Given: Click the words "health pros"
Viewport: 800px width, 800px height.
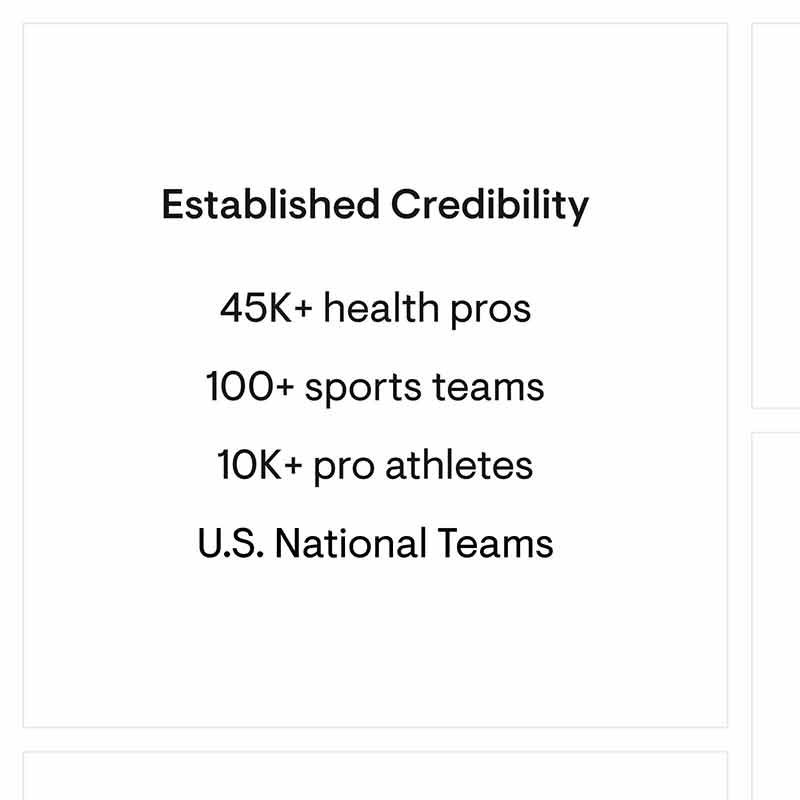Looking at the screenshot, I should pos(427,308).
